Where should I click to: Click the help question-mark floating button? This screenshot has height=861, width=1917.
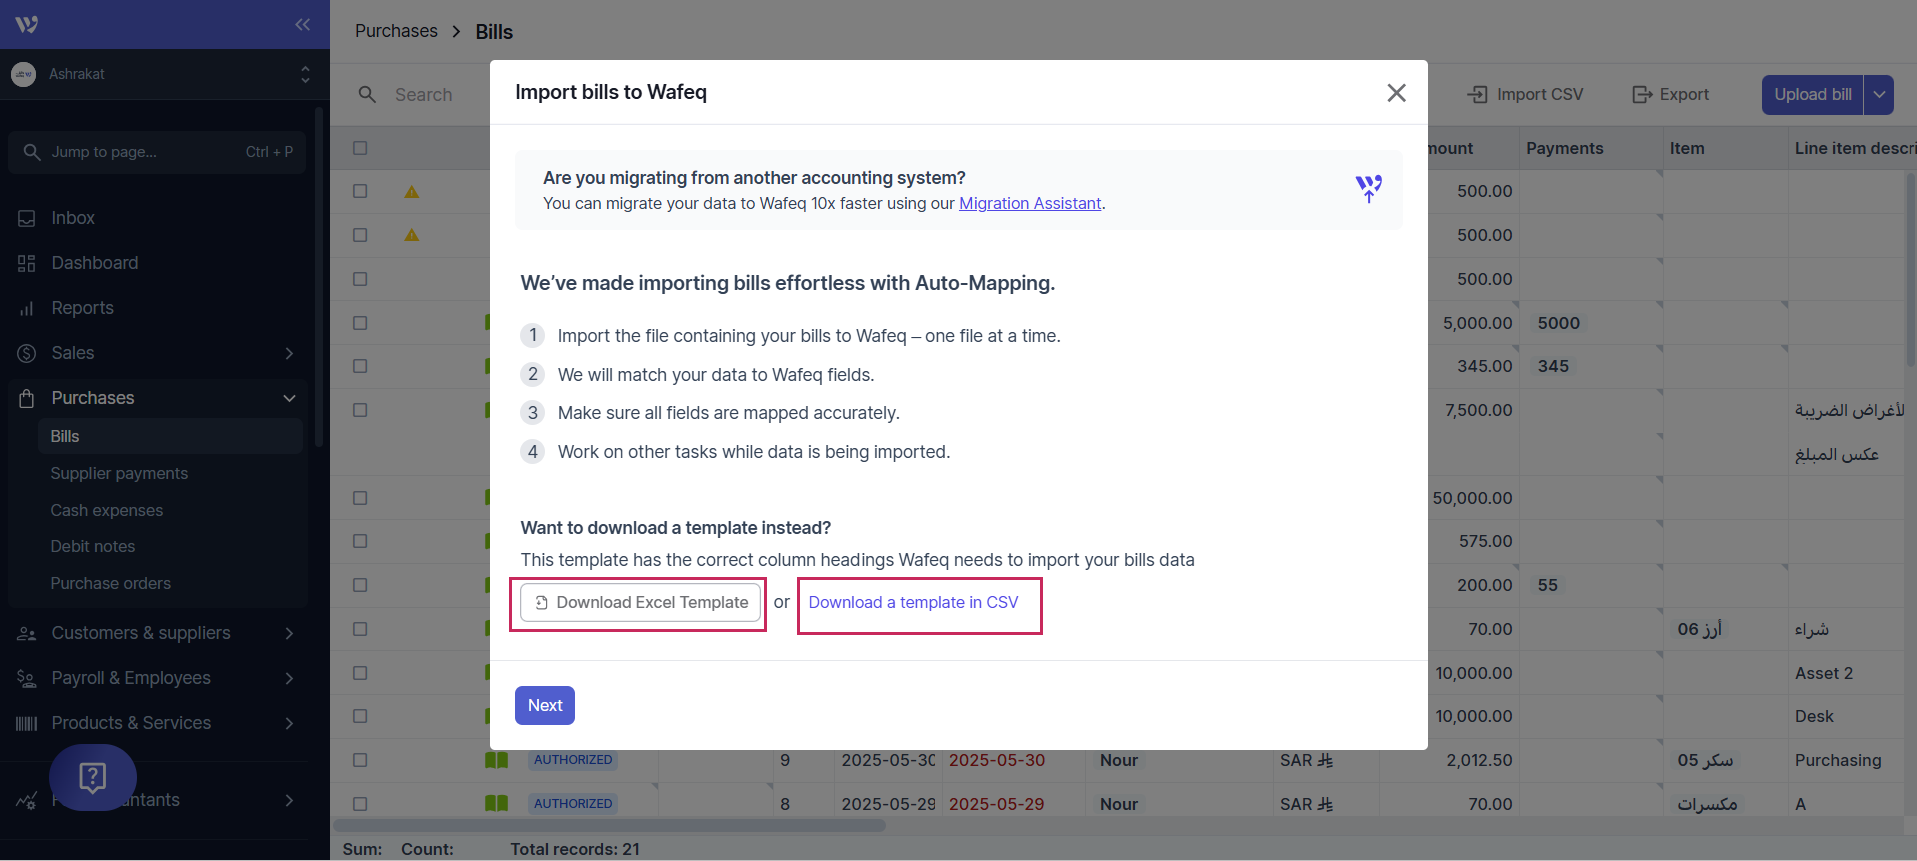click(x=93, y=777)
